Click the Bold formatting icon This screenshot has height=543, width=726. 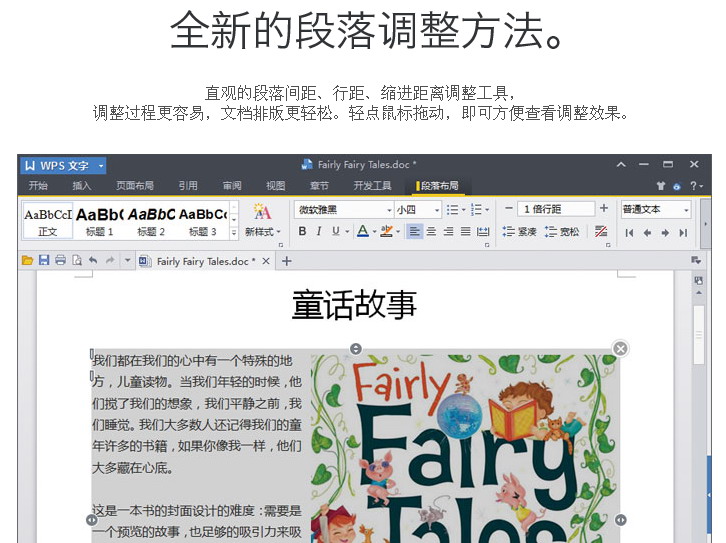coord(303,232)
